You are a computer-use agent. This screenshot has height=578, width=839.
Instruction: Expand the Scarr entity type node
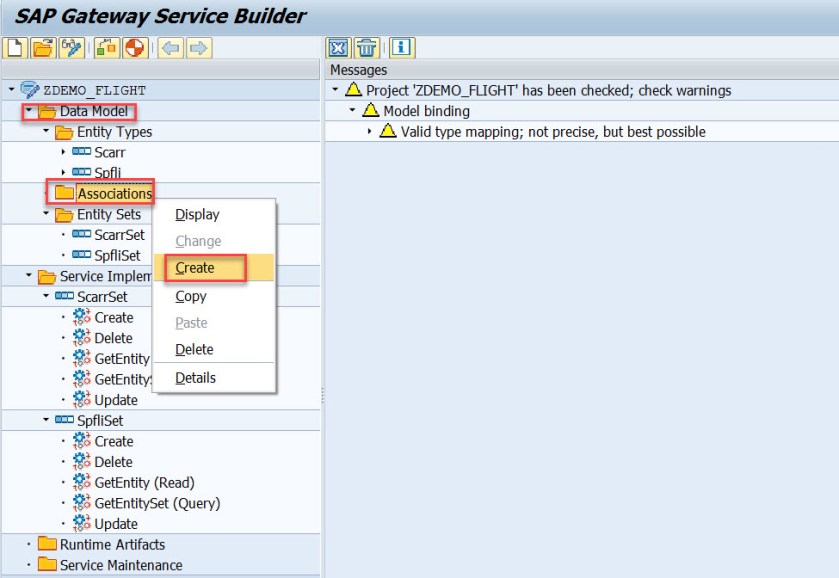(x=63, y=152)
